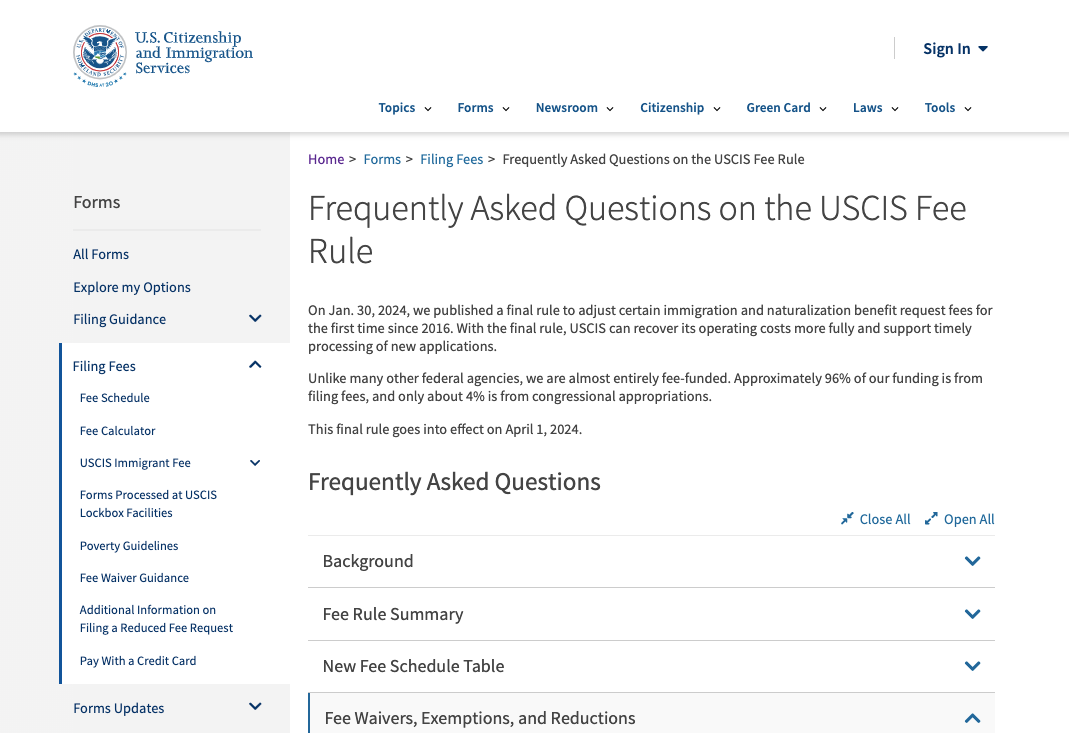The height and width of the screenshot is (733, 1069).
Task: Click the Sign In dropdown arrow
Action: (x=983, y=49)
